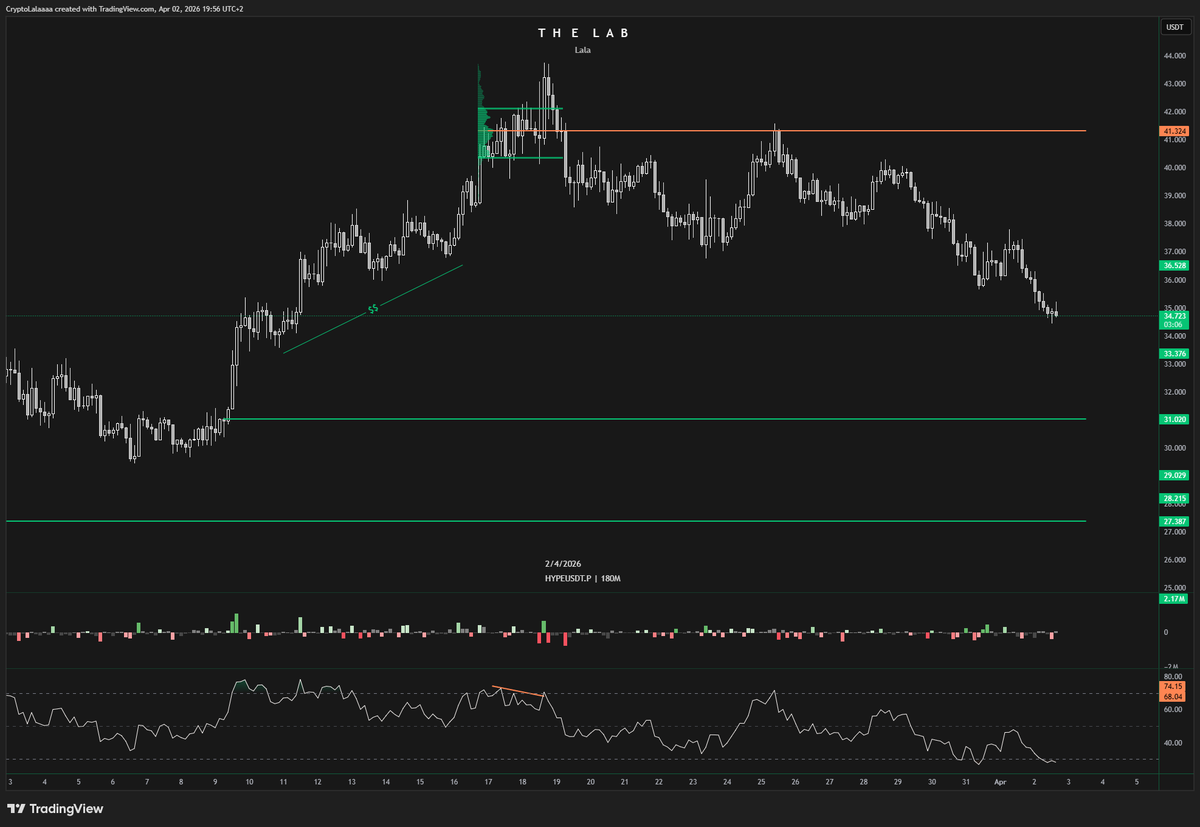Image resolution: width=1200 pixels, height=827 pixels.
Task: Select the orange RSI divergence line
Action: 518,690
